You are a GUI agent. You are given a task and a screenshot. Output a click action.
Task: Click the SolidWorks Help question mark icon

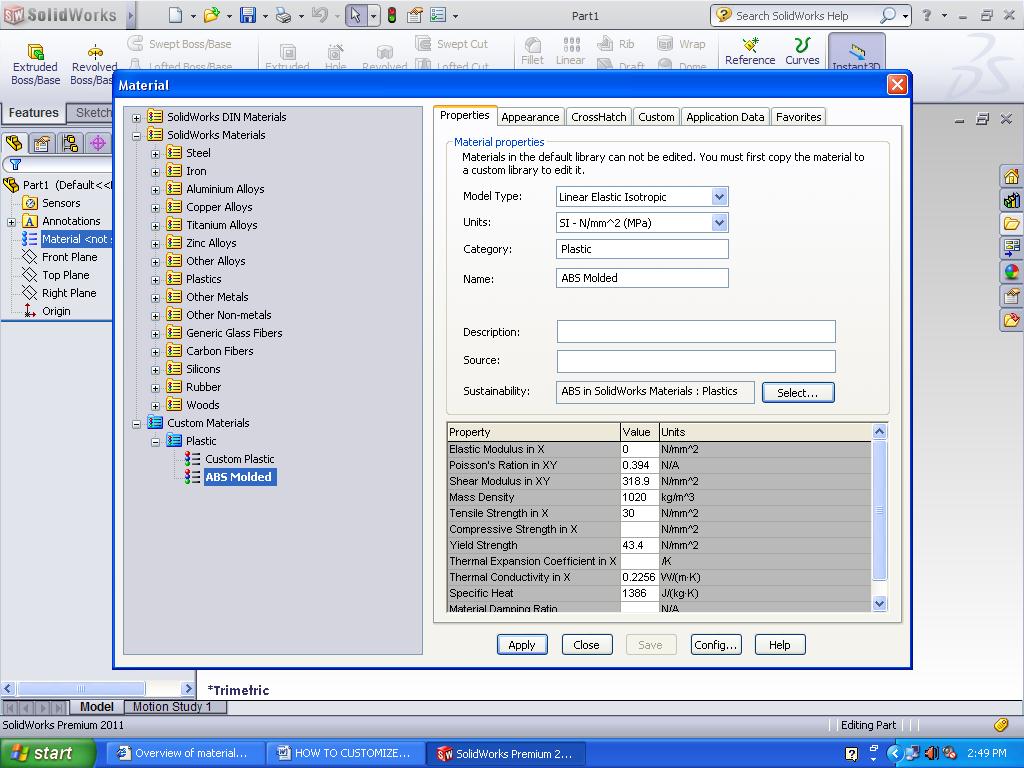click(x=926, y=15)
